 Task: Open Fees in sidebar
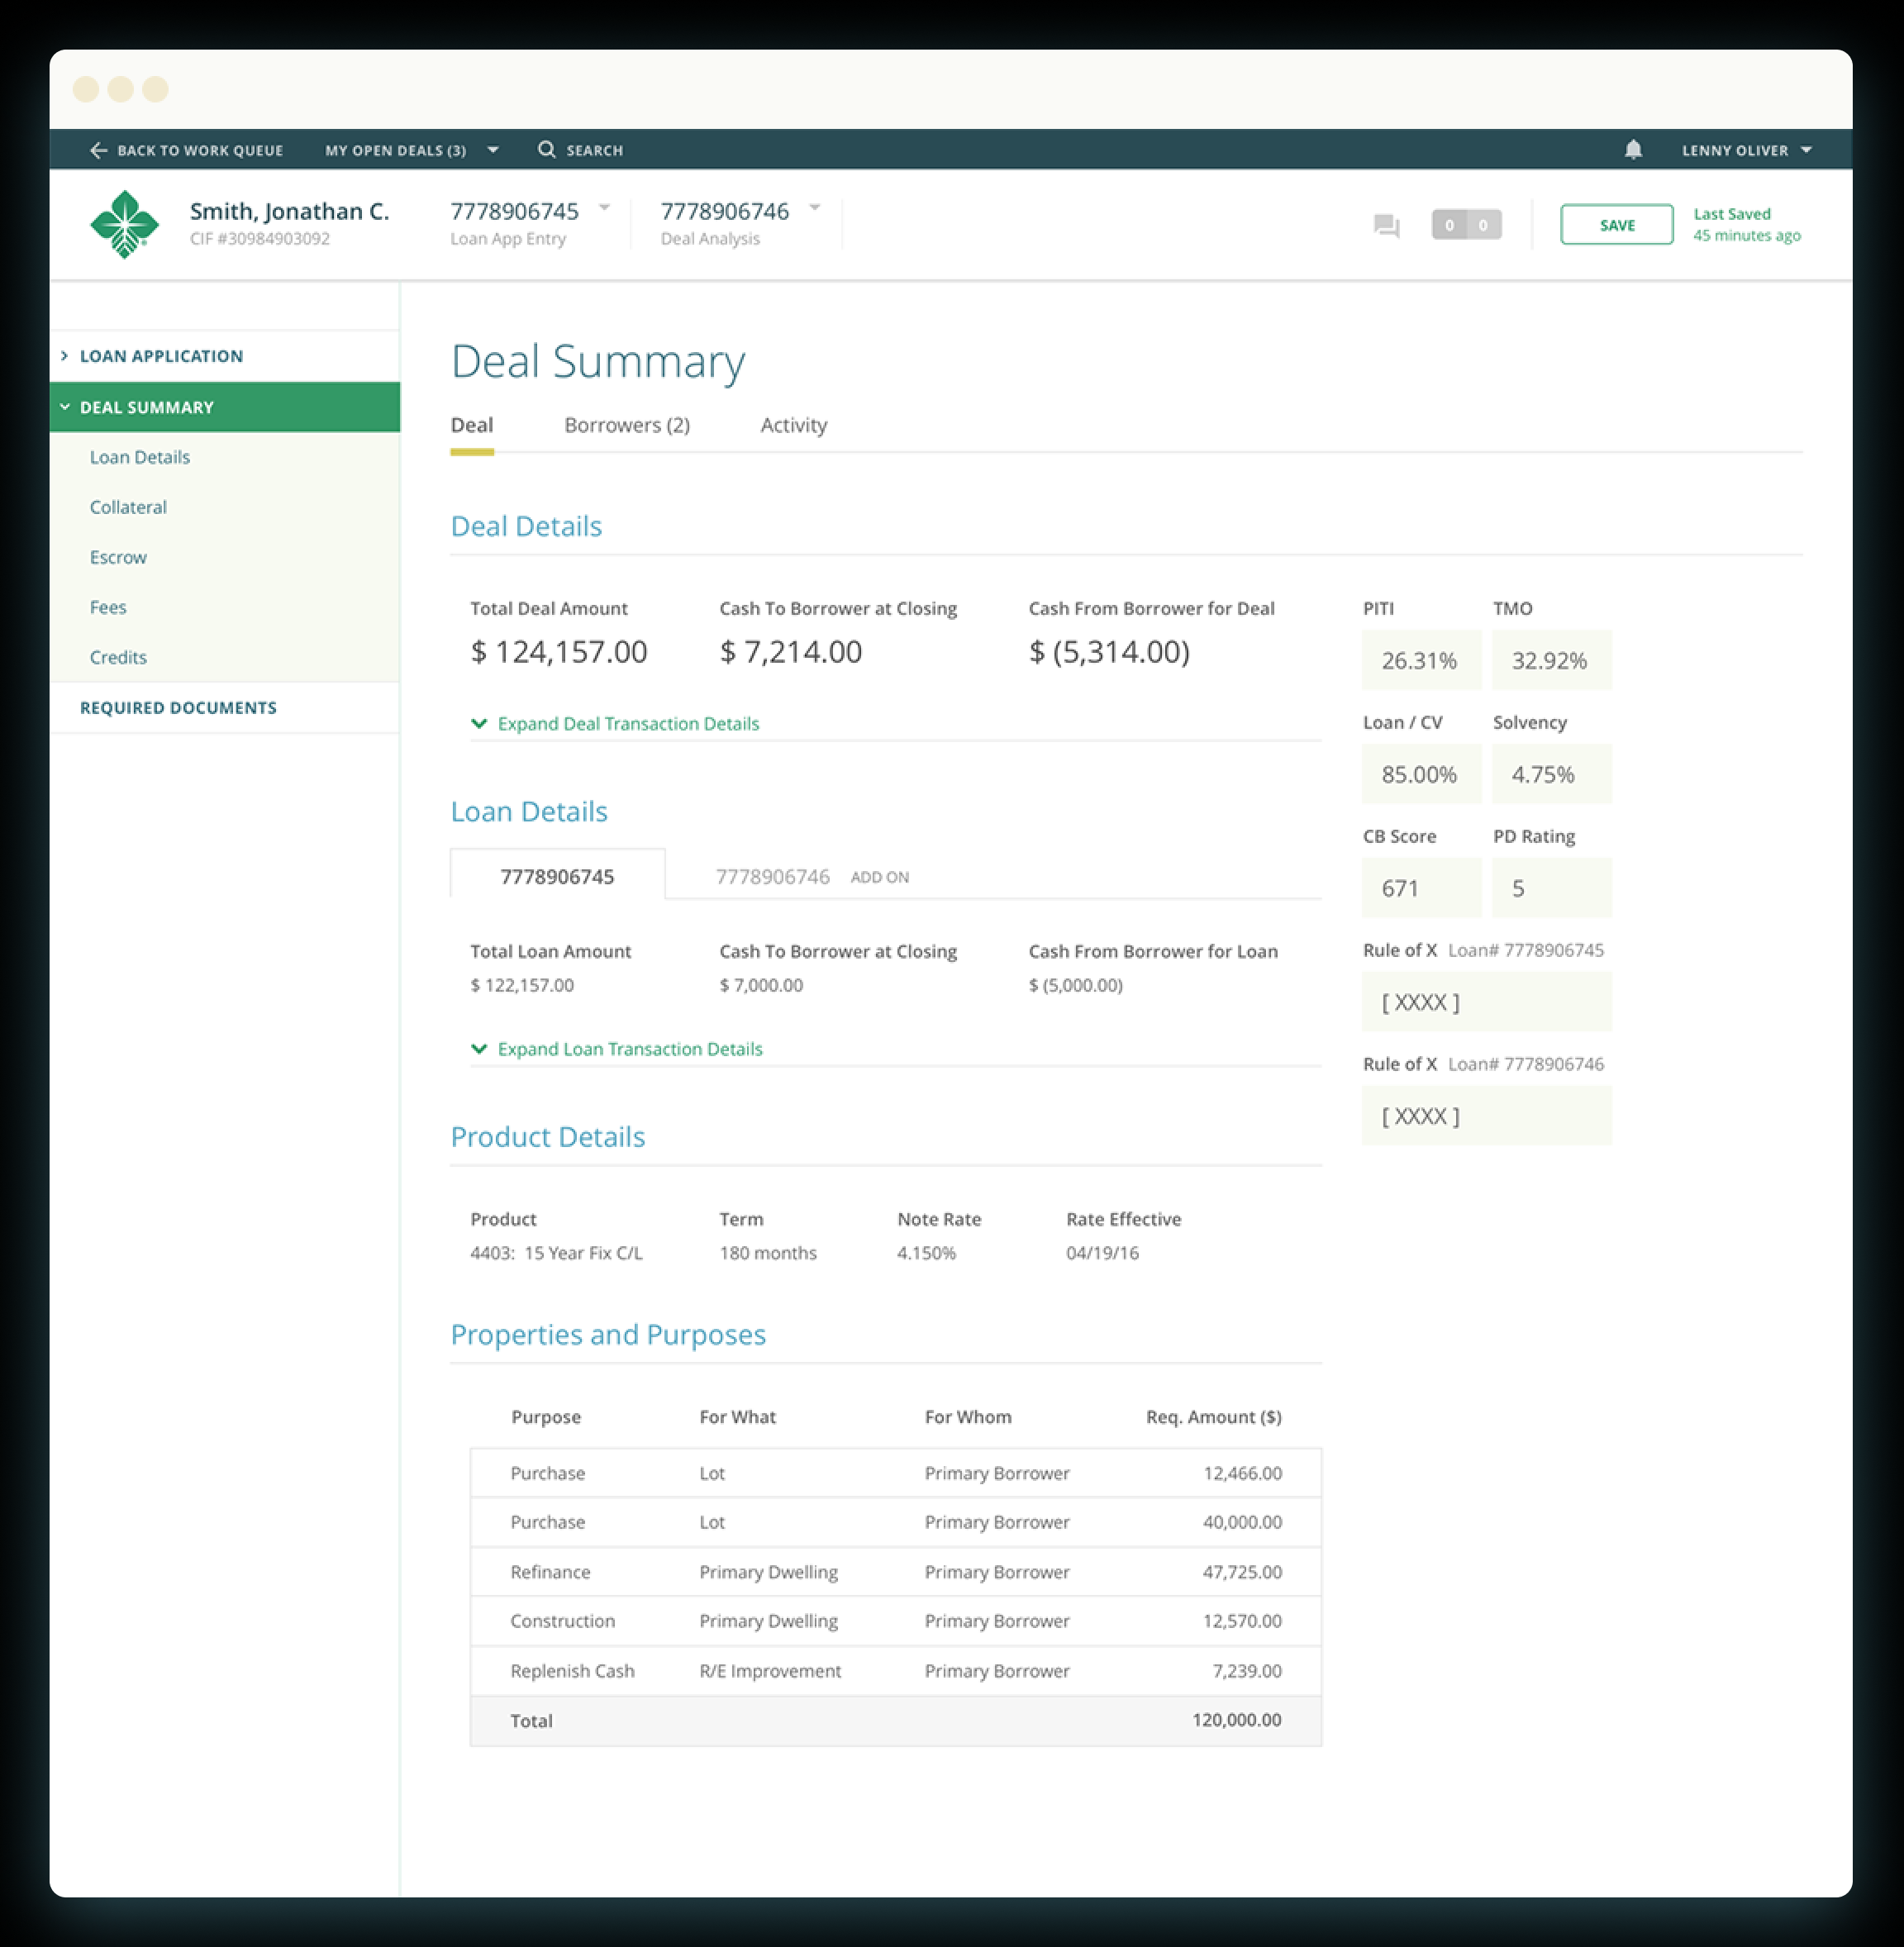tap(108, 607)
